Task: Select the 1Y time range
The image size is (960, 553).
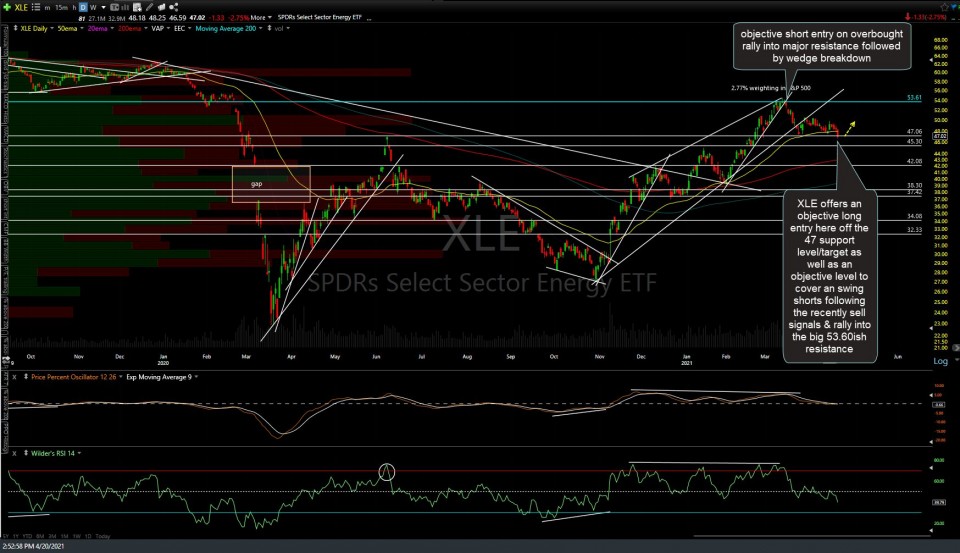Action: [15, 536]
